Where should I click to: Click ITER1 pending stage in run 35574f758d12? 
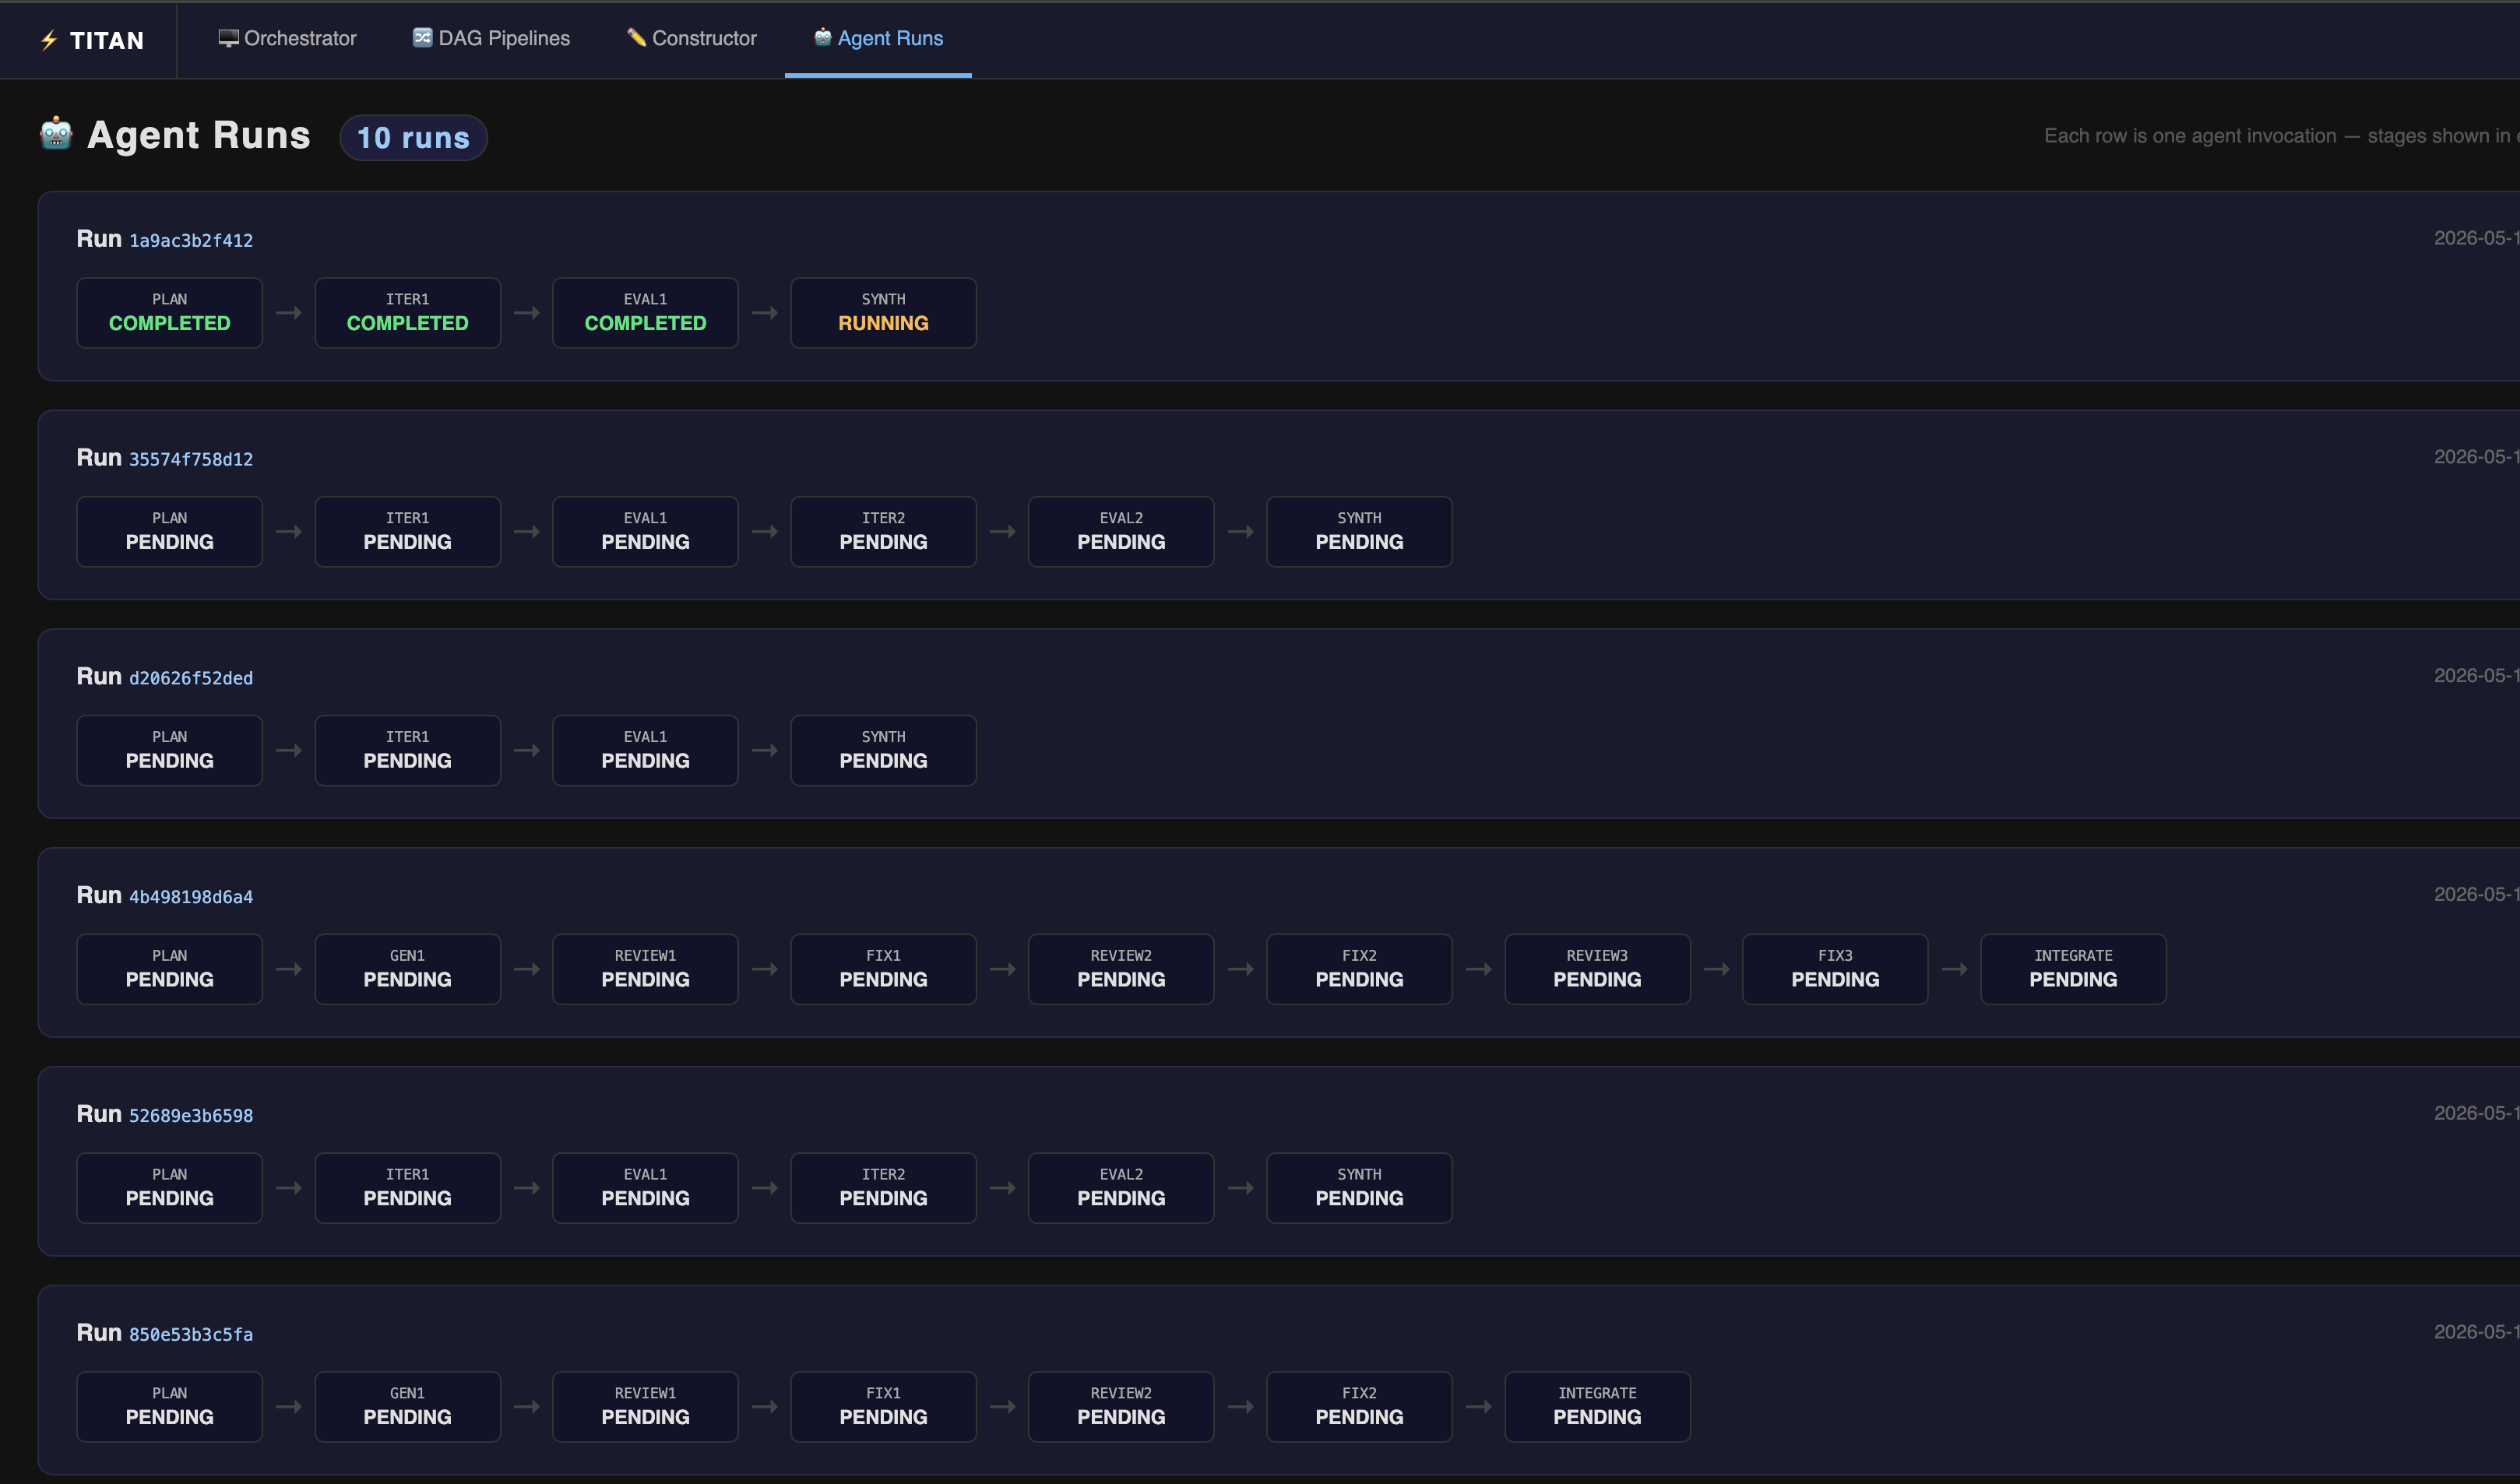click(x=408, y=532)
